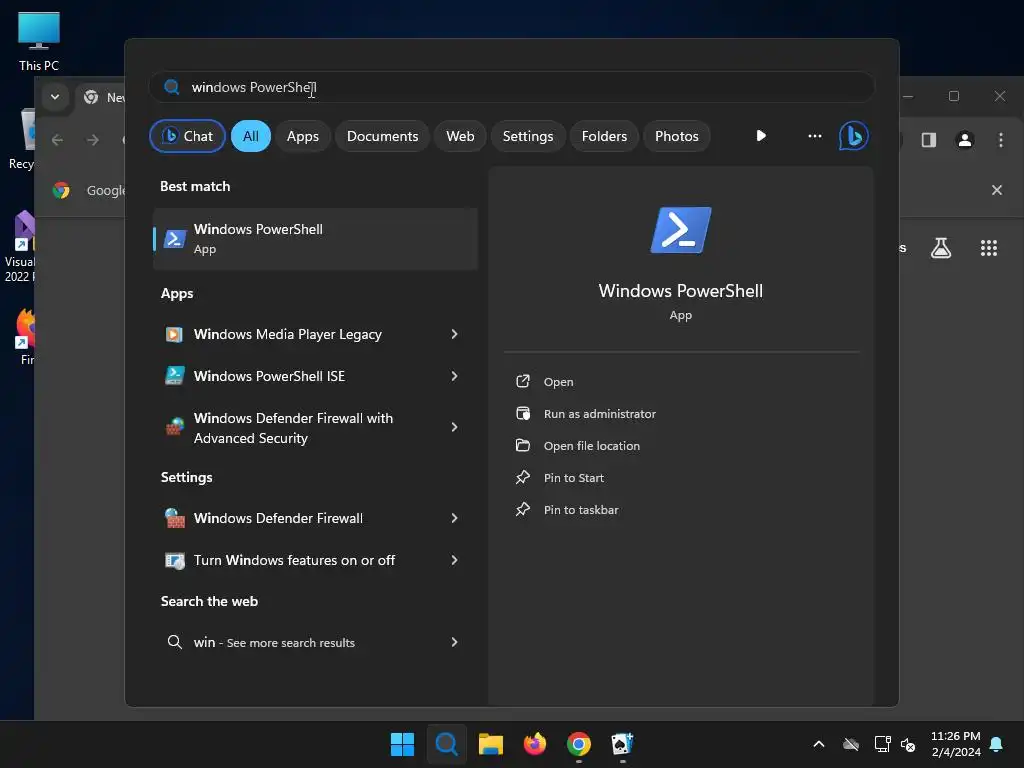The width and height of the screenshot is (1024, 768).
Task: Click Windows Defender Firewall settings icon
Action: (x=174, y=519)
